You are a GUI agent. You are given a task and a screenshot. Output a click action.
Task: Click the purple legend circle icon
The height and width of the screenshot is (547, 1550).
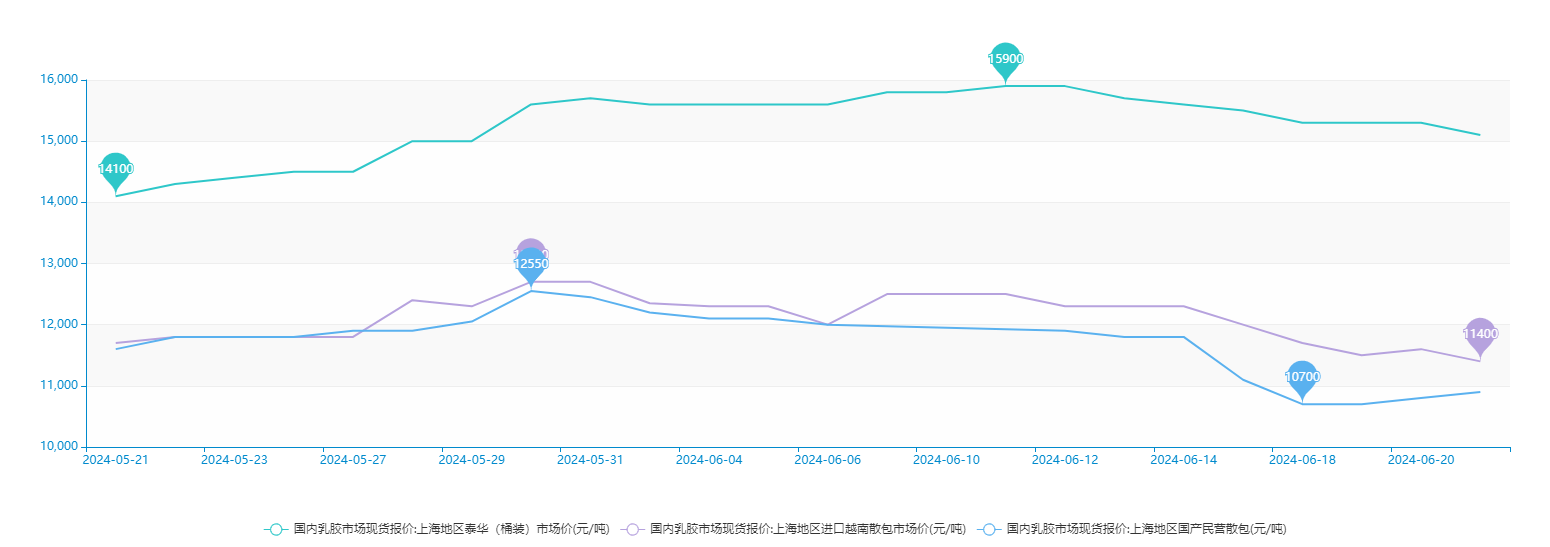(x=632, y=529)
